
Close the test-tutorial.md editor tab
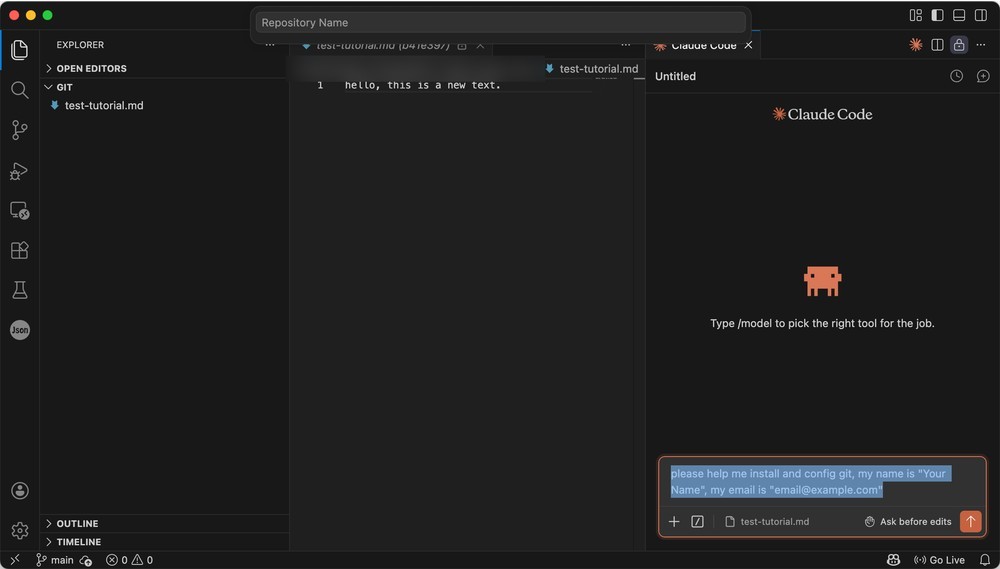pos(480,46)
